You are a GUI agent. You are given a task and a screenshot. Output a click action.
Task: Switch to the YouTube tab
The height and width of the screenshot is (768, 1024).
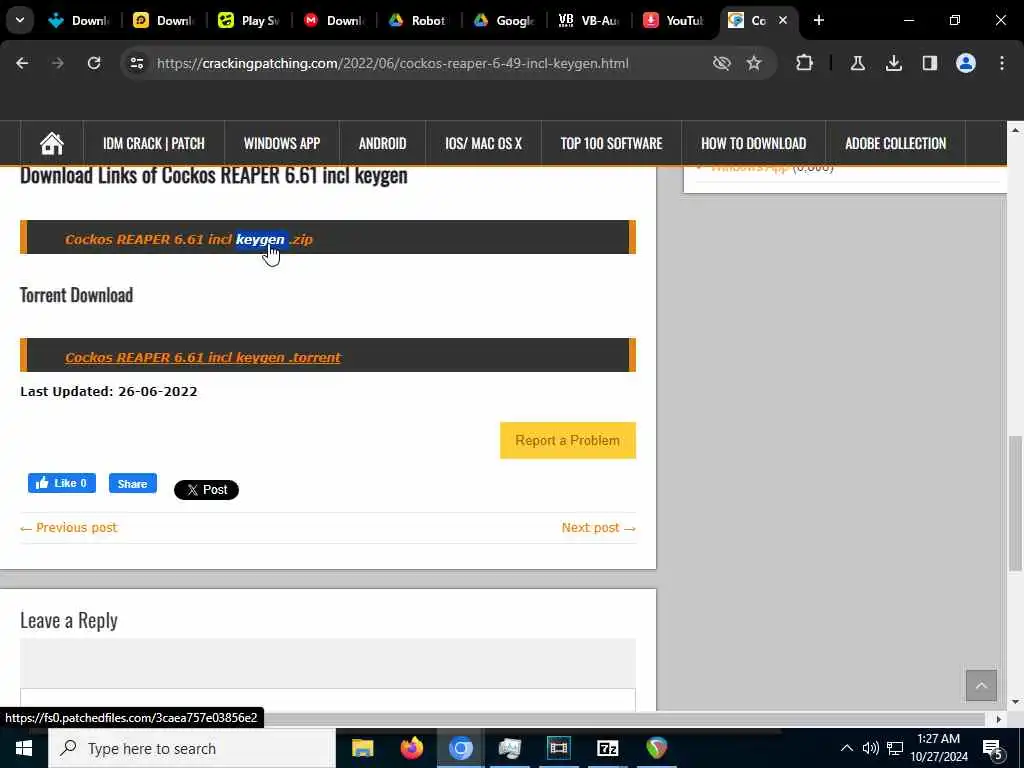click(x=673, y=20)
